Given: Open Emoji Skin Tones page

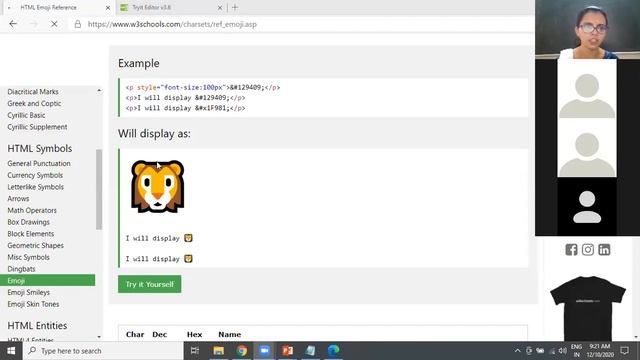Looking at the screenshot, I should 33,304.
